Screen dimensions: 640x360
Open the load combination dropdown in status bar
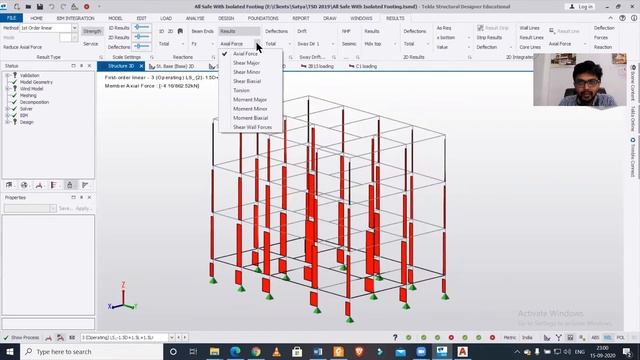point(172,338)
